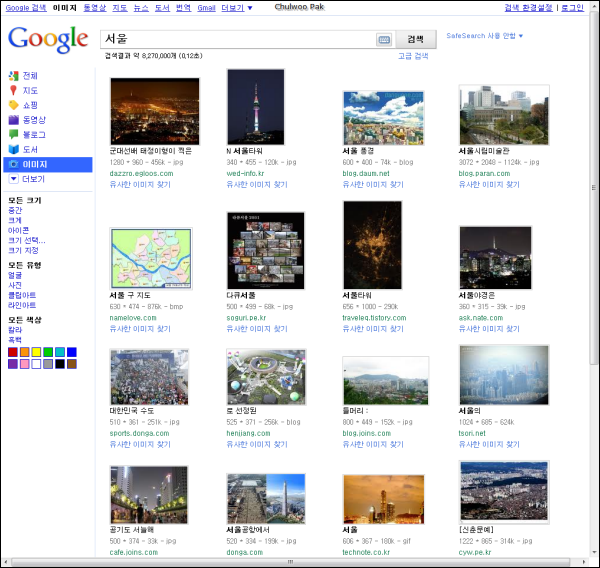Filter by 크게 size

click(x=15, y=220)
